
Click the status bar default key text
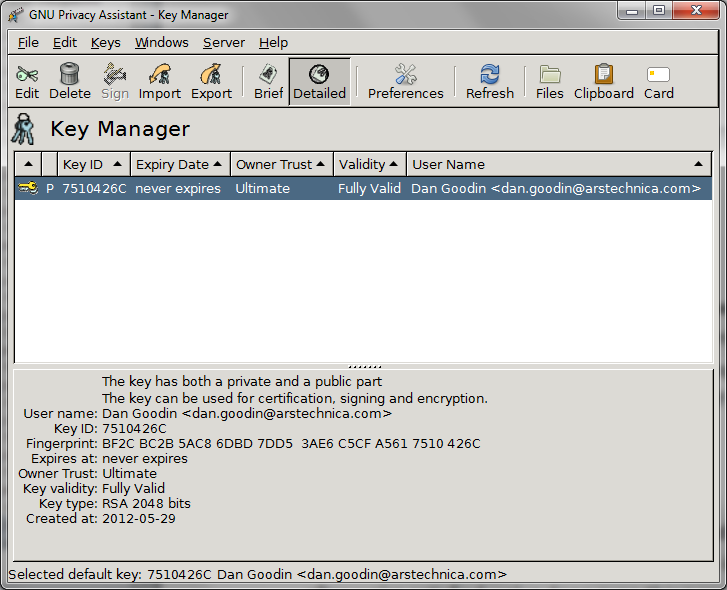[257, 575]
